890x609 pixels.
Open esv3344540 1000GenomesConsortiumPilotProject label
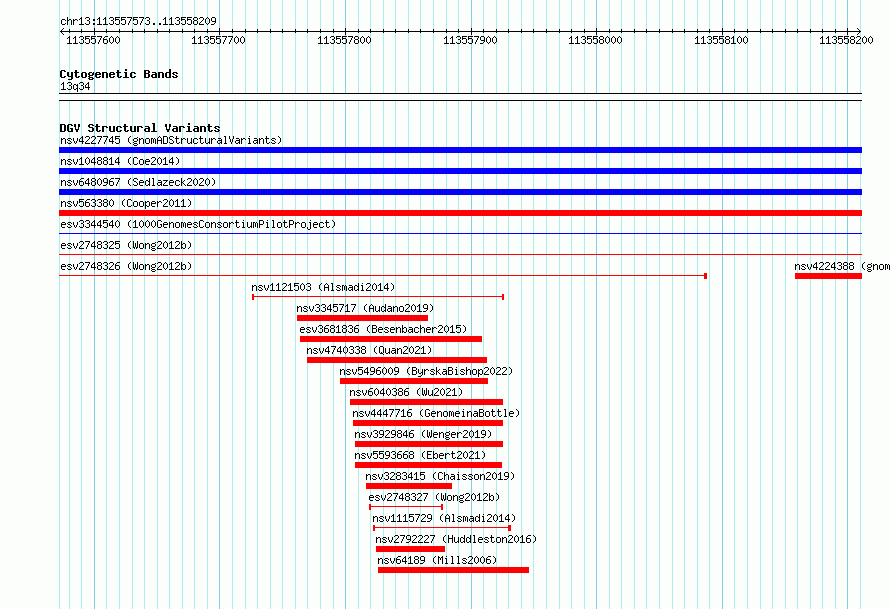pos(198,224)
